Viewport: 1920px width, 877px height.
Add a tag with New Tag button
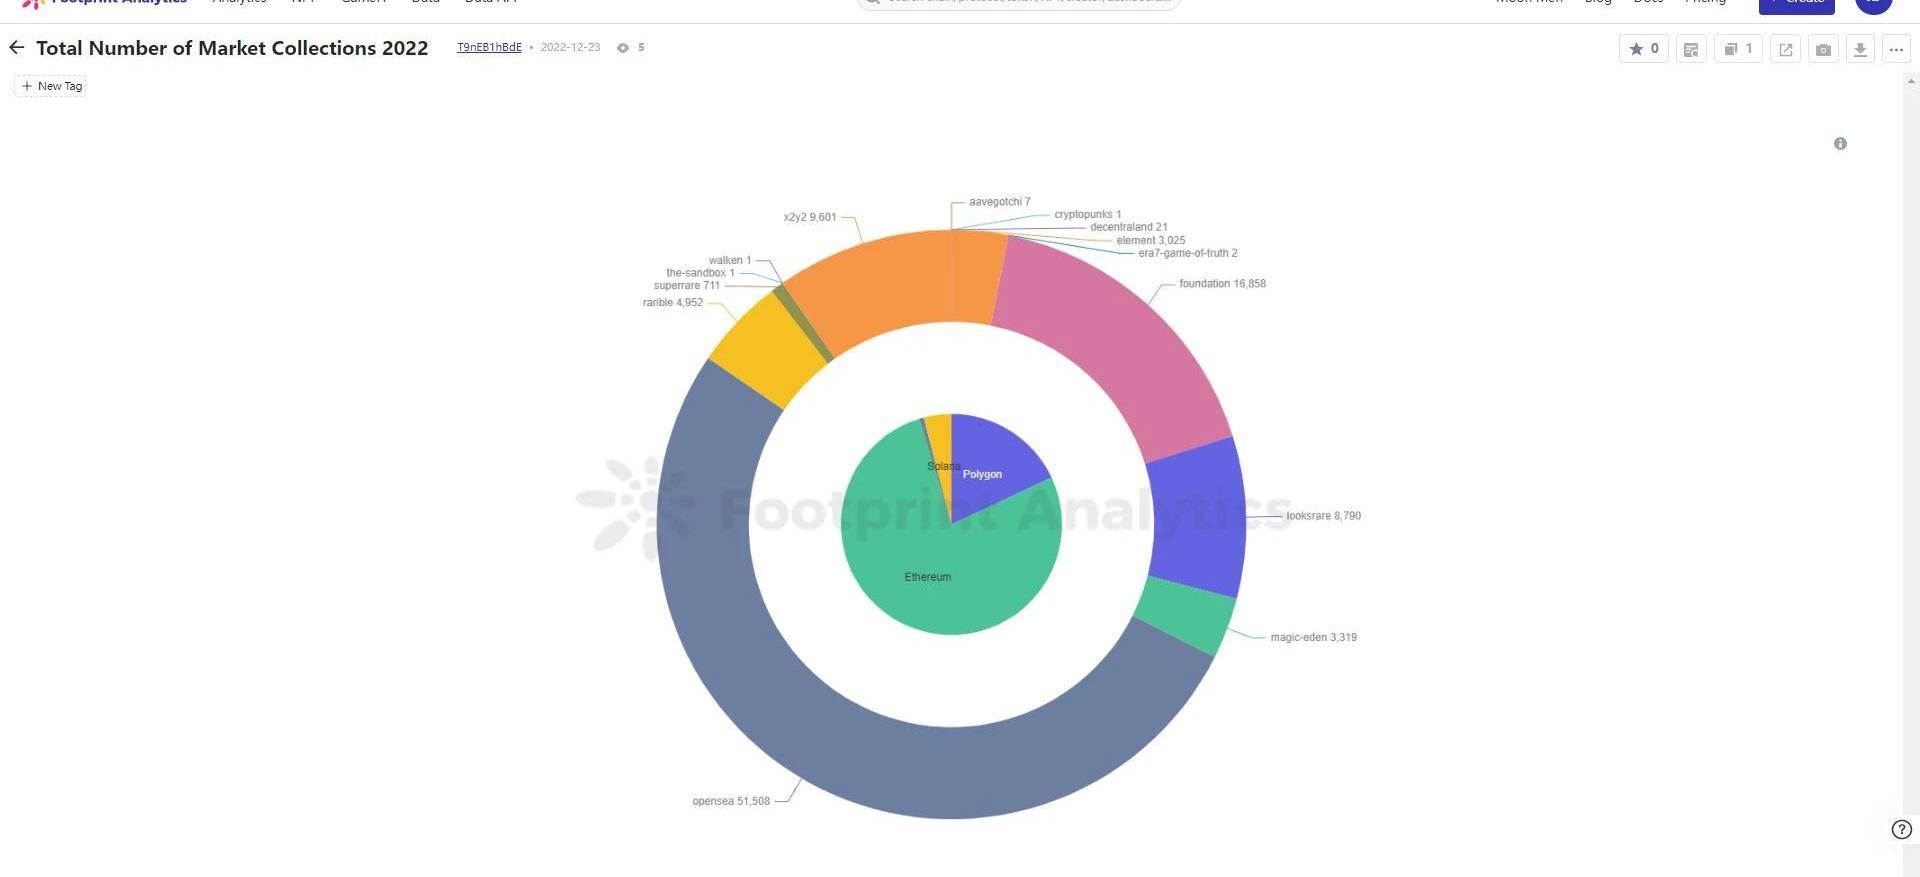click(x=51, y=86)
